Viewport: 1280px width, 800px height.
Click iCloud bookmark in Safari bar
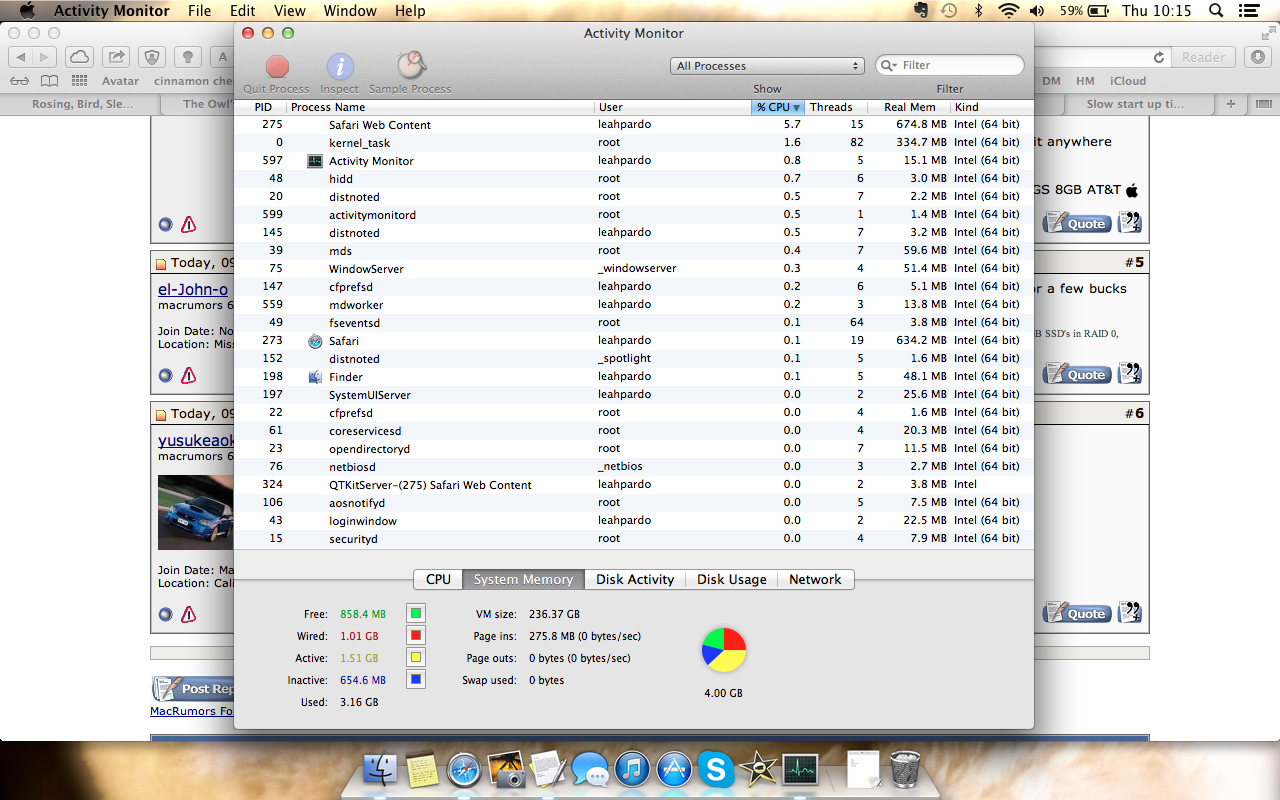click(1128, 81)
